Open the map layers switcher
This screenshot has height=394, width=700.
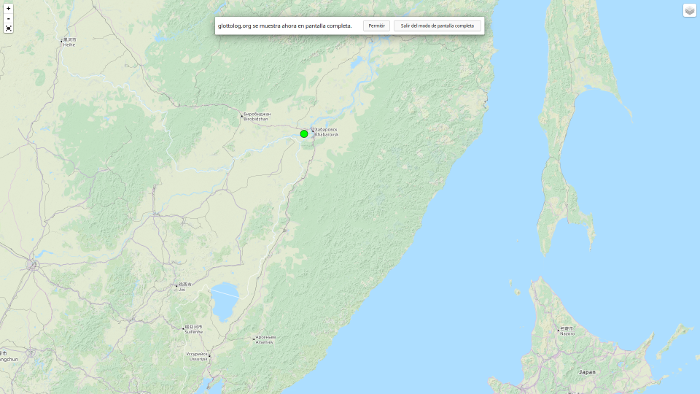point(689,11)
